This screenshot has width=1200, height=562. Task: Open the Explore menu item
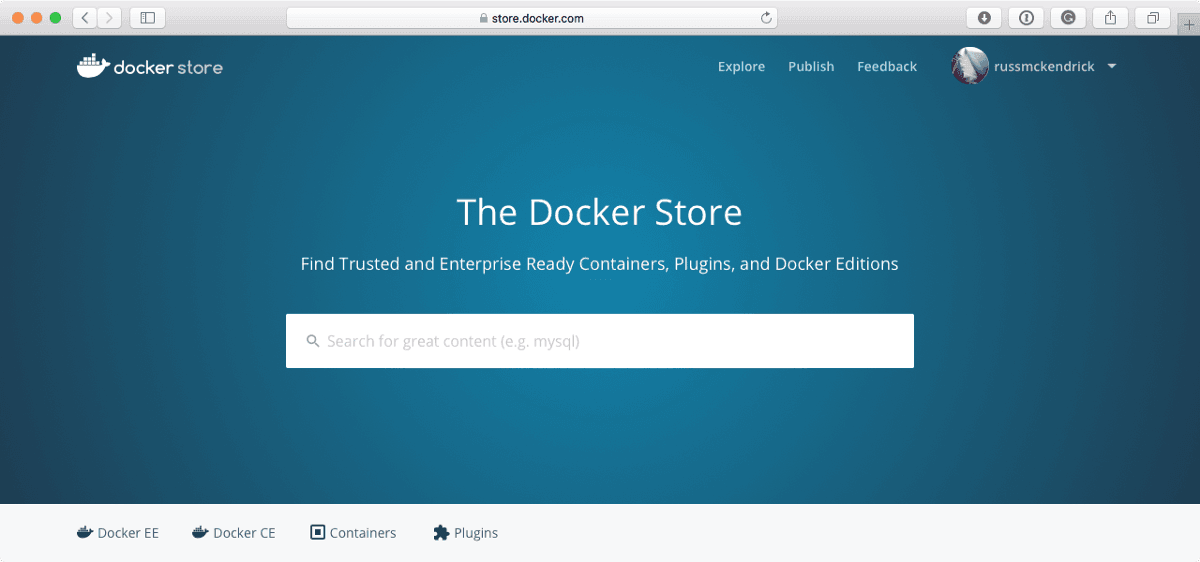pos(741,67)
